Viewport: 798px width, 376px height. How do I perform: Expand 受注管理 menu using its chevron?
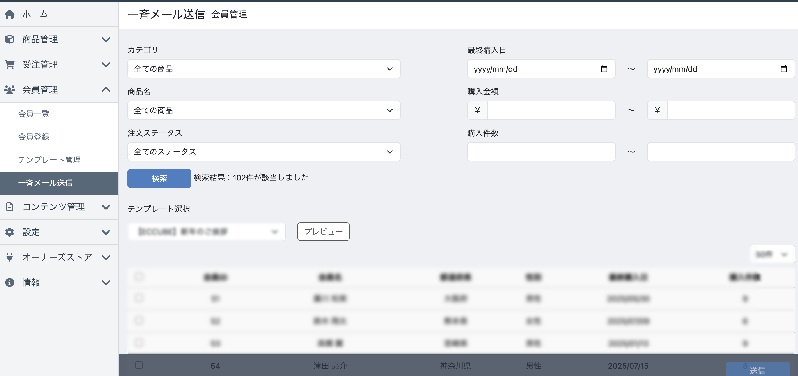106,65
